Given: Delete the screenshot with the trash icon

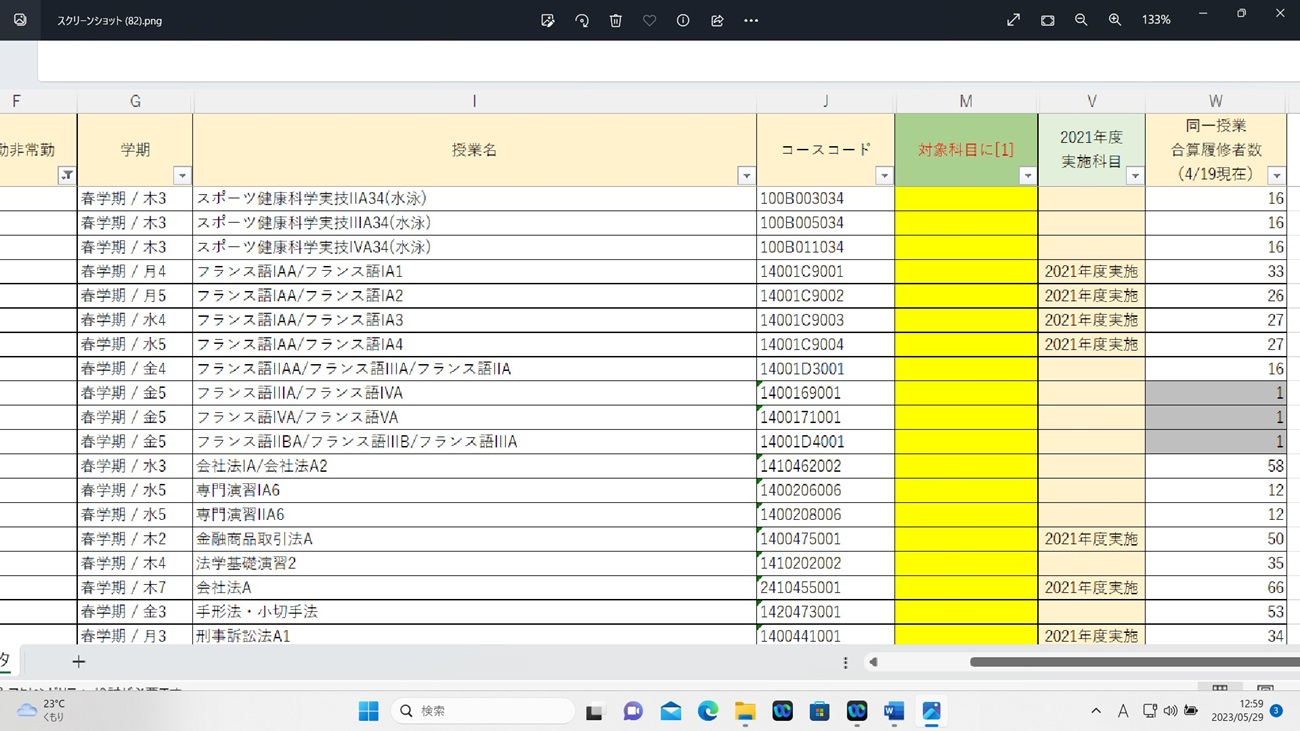Looking at the screenshot, I should click(616, 20).
